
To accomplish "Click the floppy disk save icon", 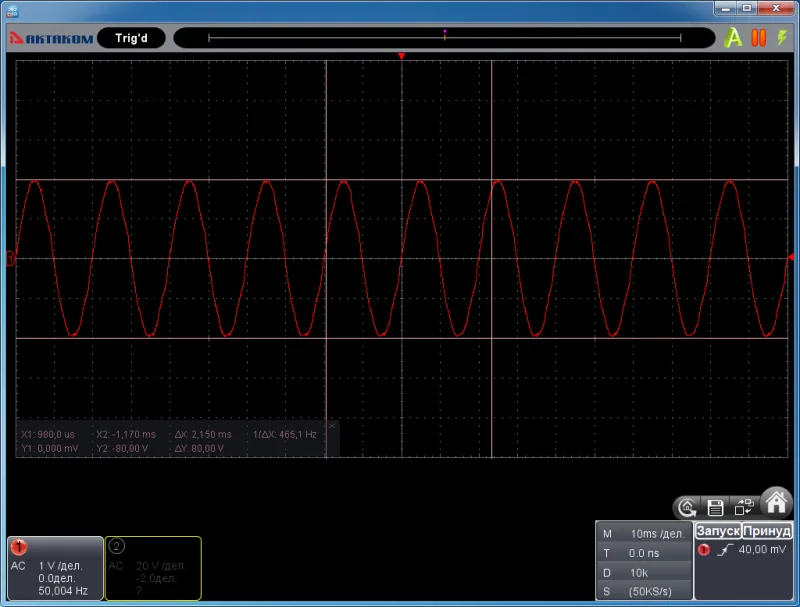I will pos(715,508).
